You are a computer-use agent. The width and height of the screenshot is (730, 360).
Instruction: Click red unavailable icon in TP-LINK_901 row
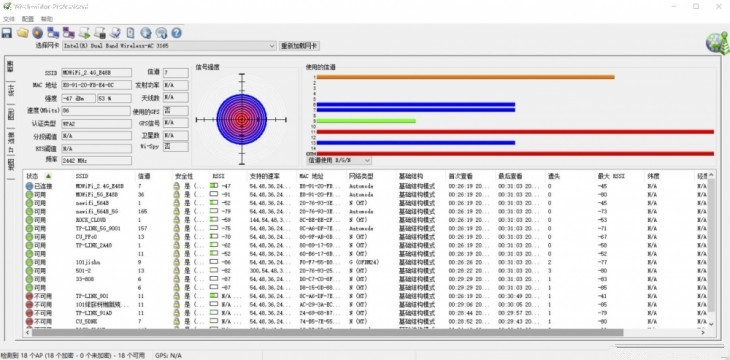tap(29, 296)
